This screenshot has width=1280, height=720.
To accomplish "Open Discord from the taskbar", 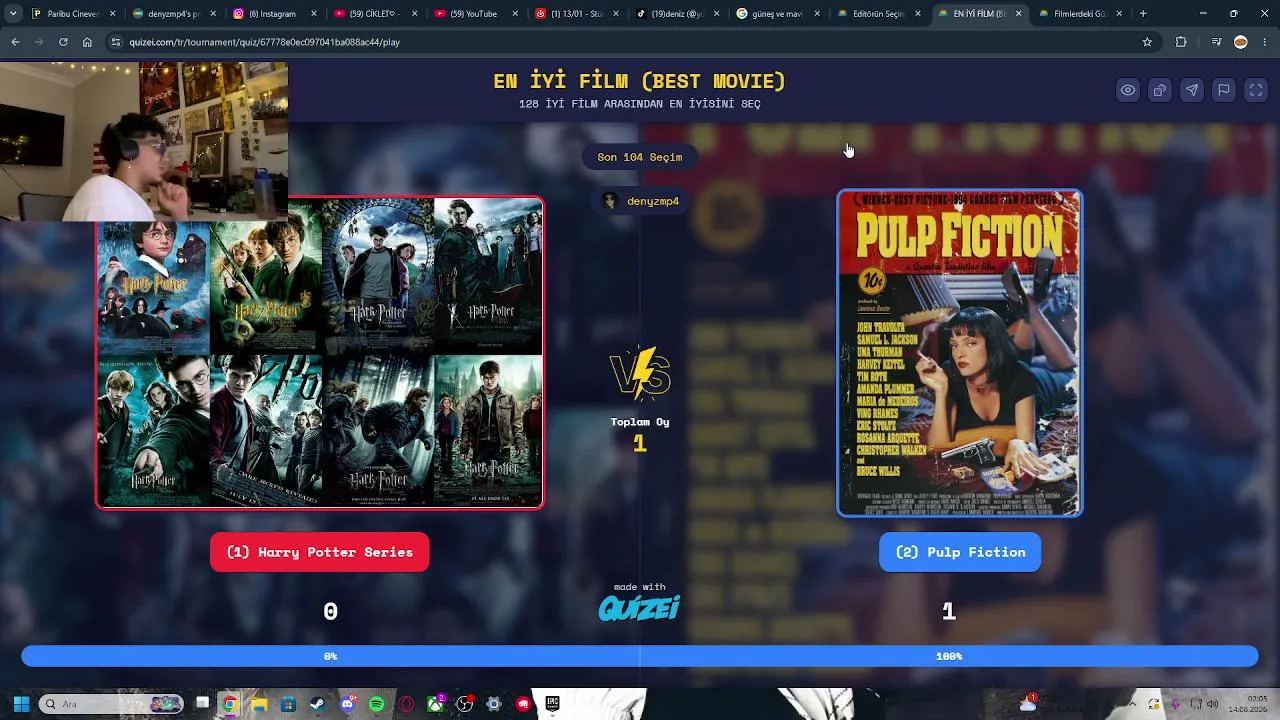I will pyautogui.click(x=347, y=704).
